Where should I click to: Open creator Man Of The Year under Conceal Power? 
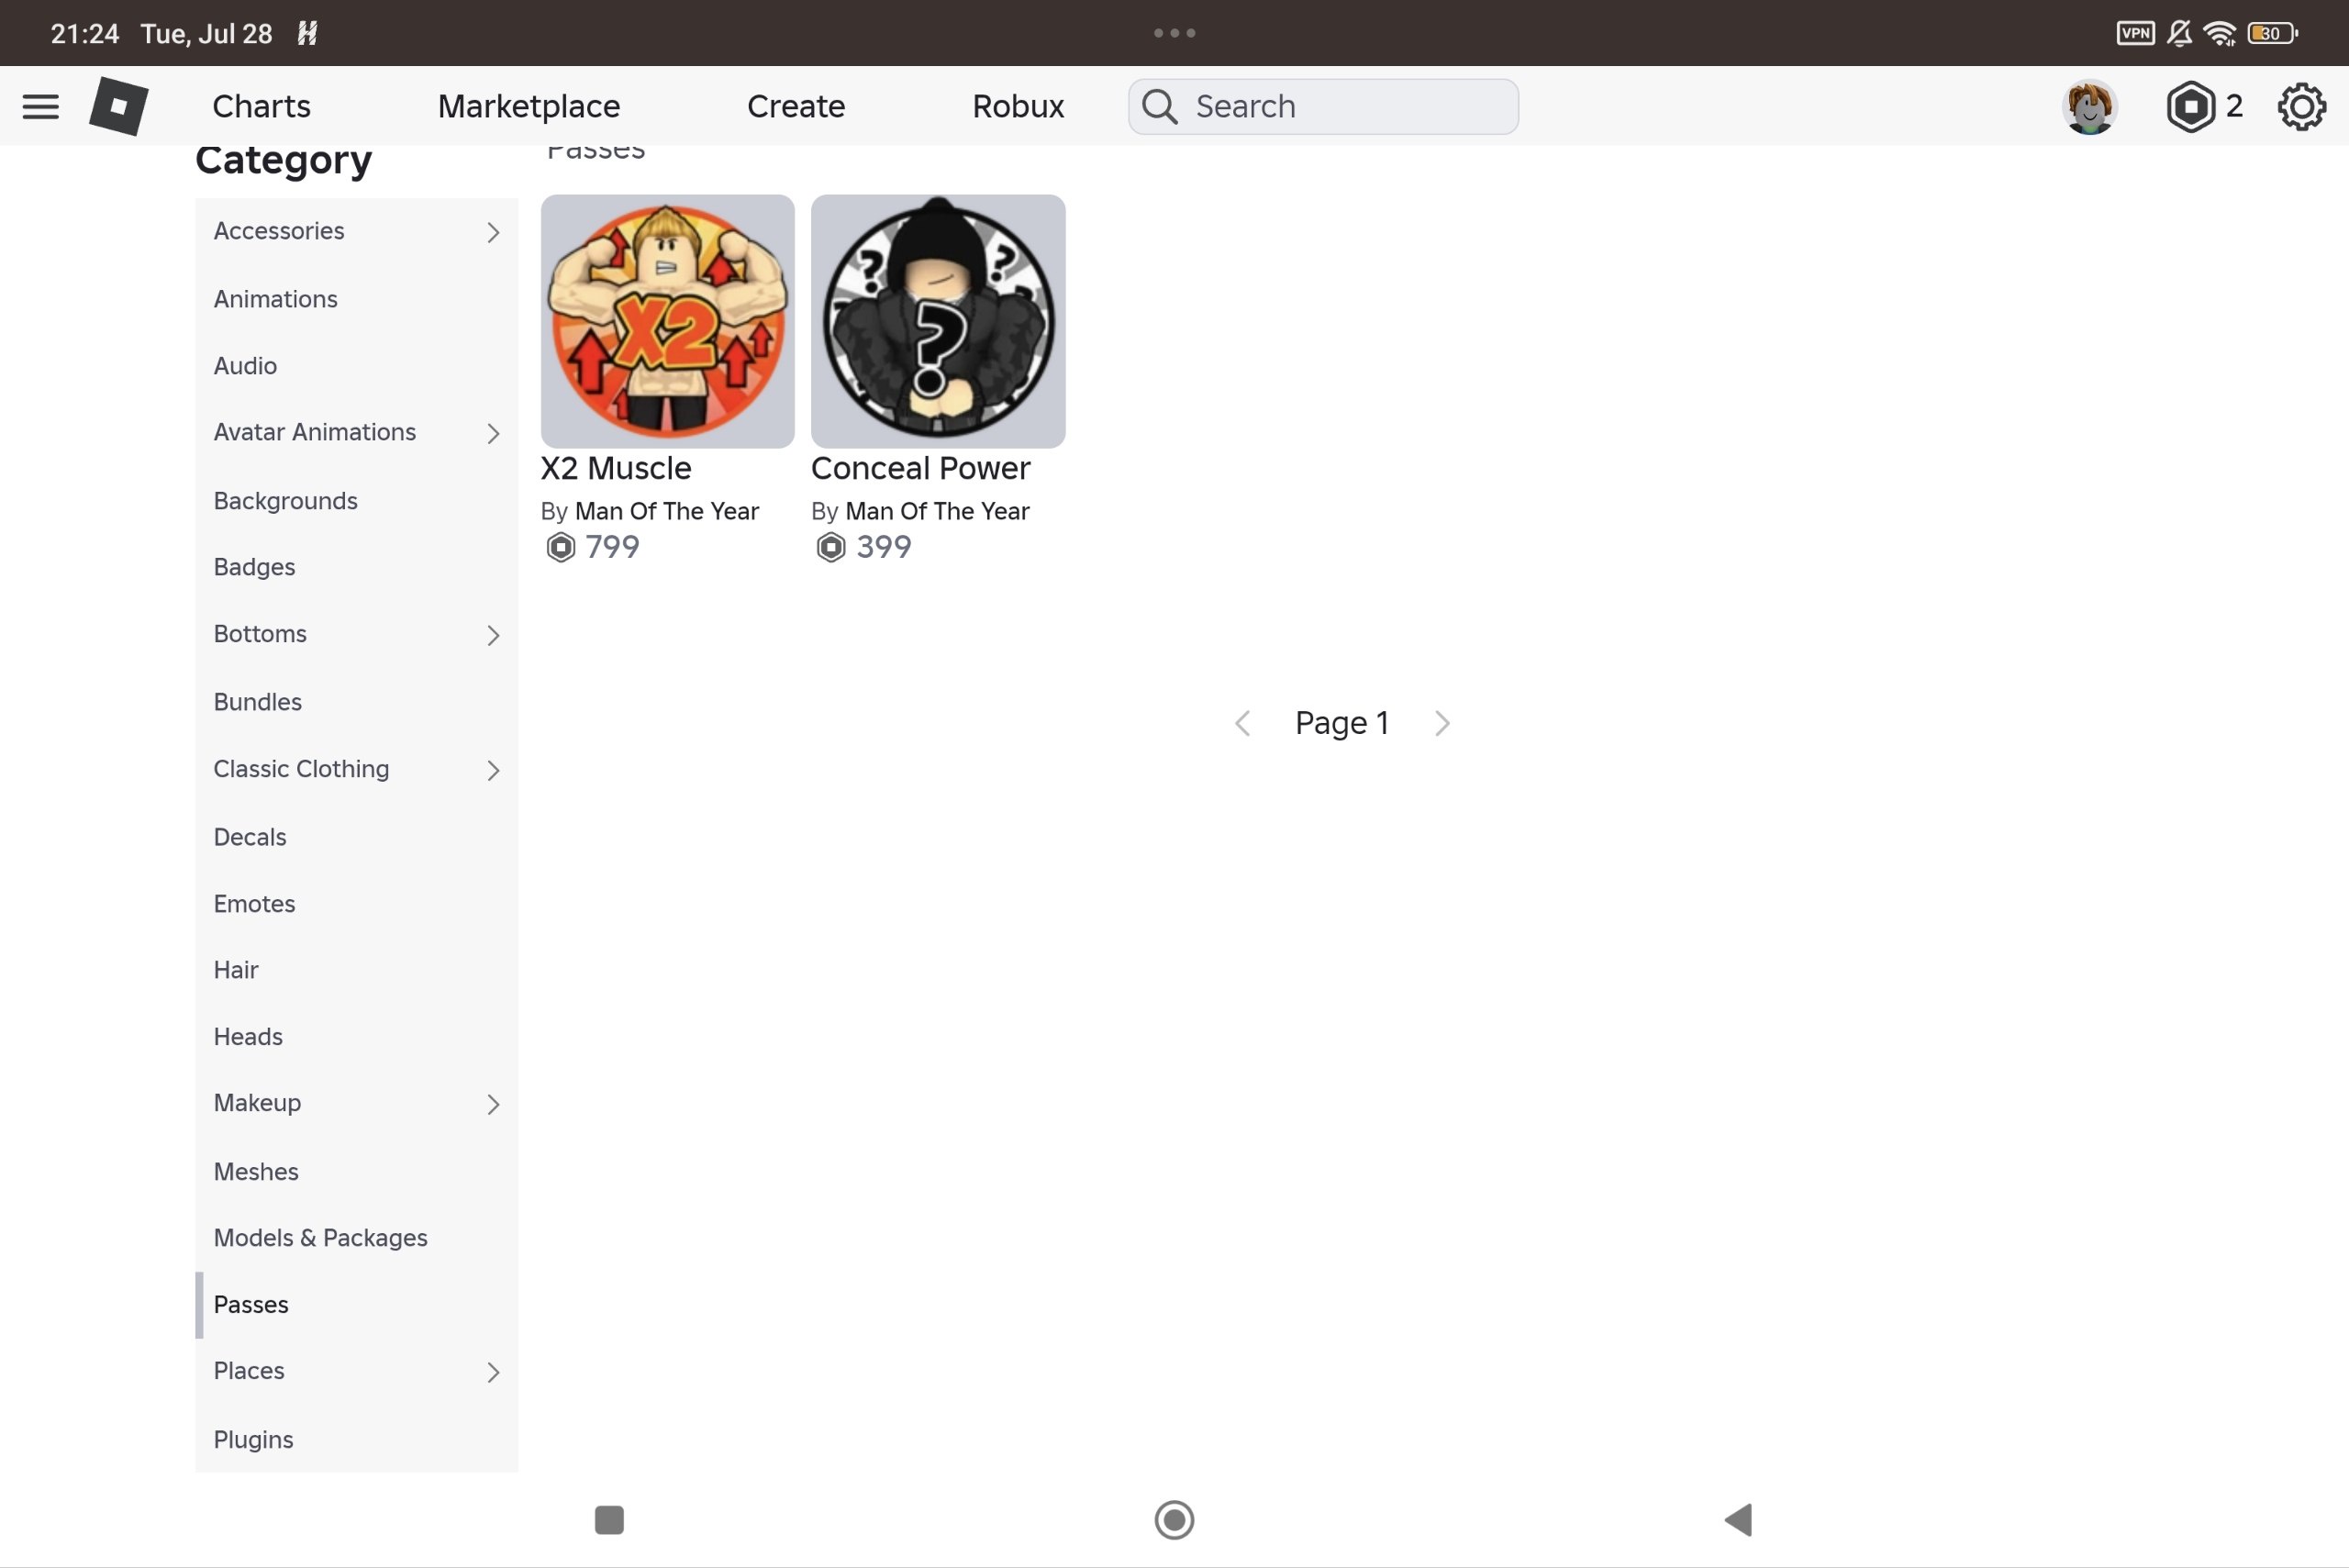pyautogui.click(x=937, y=512)
